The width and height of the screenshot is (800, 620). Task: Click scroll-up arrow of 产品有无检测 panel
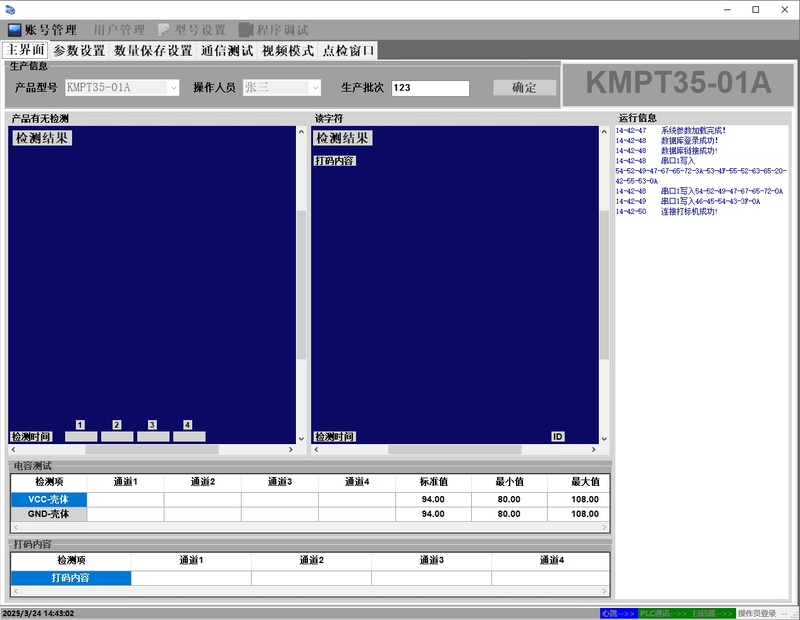click(301, 132)
